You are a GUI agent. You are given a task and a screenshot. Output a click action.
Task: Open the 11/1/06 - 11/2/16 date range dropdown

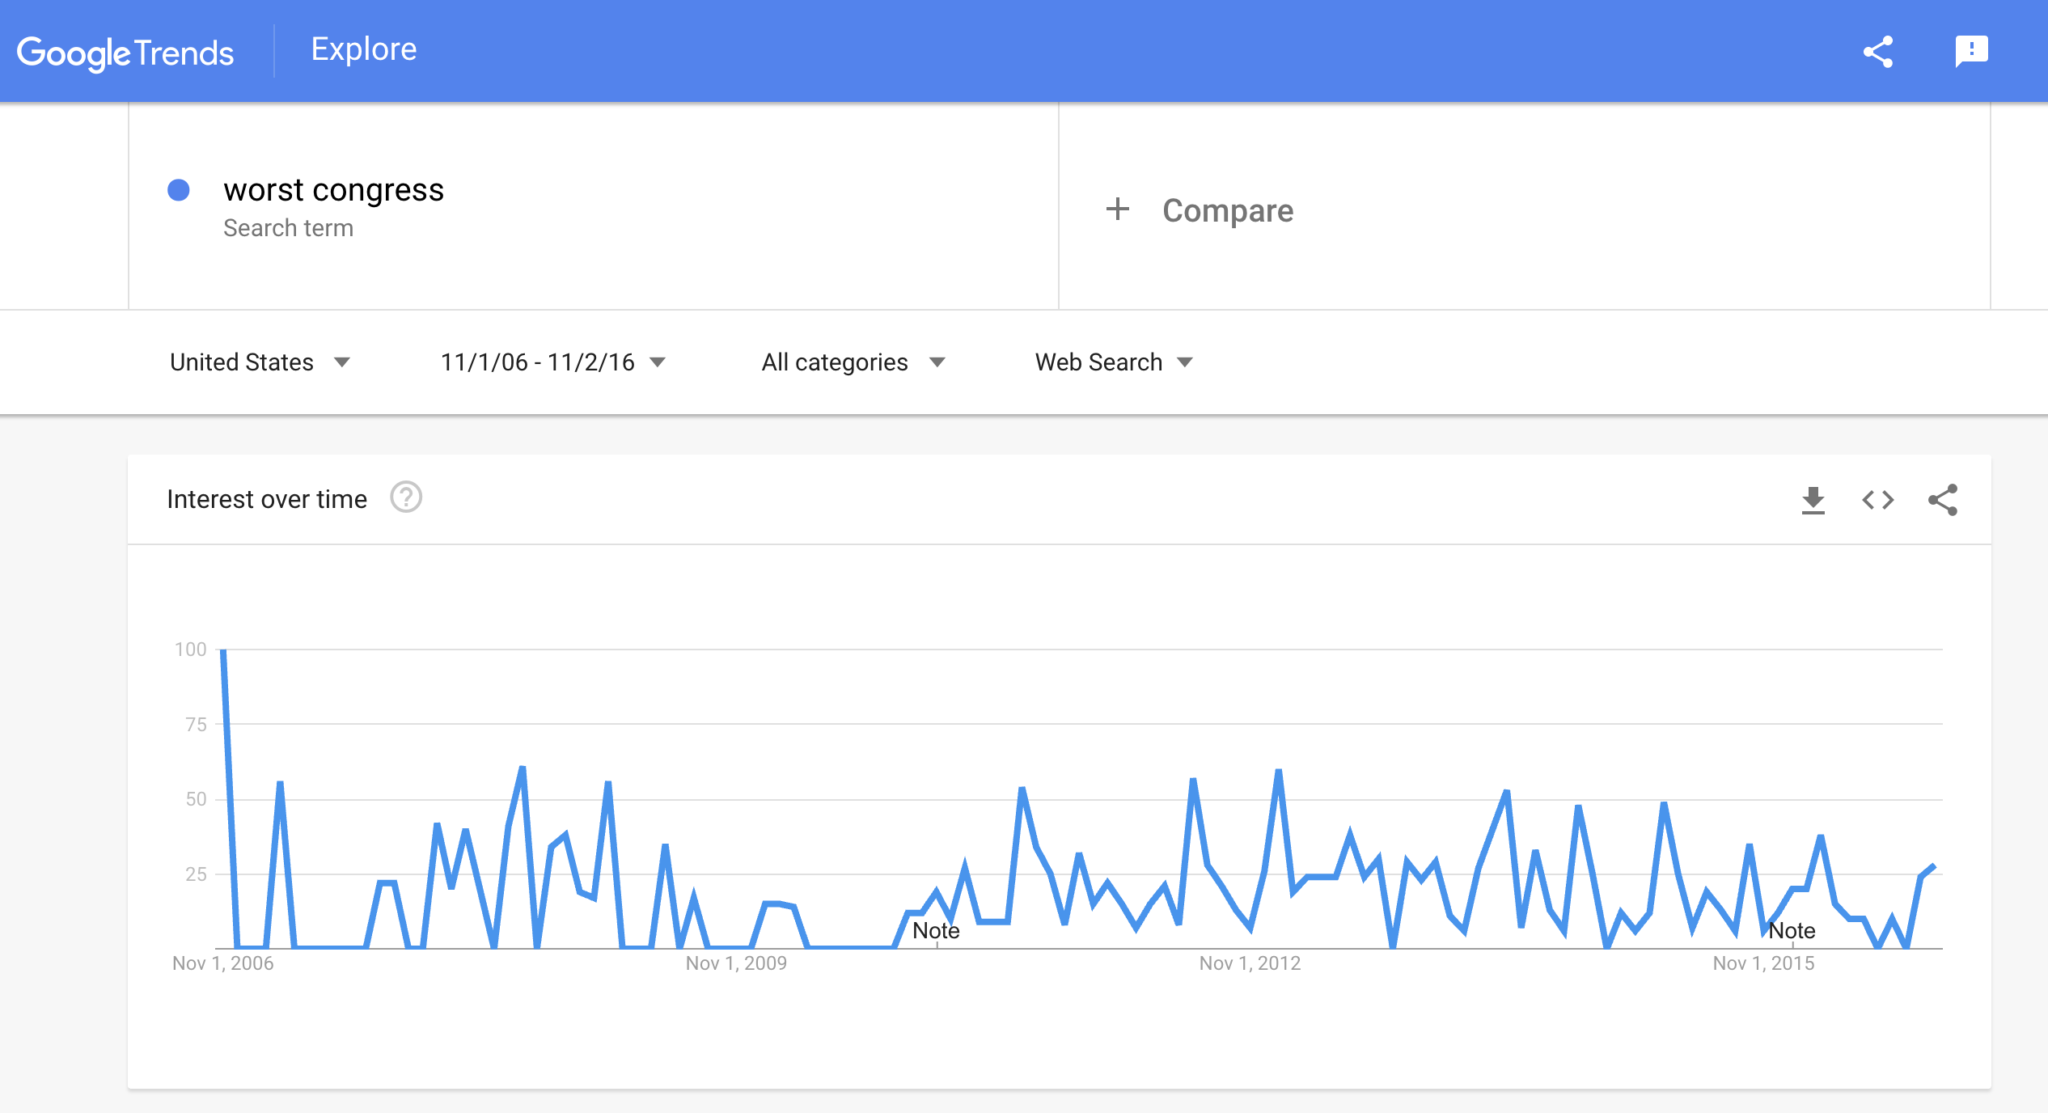[x=552, y=362]
